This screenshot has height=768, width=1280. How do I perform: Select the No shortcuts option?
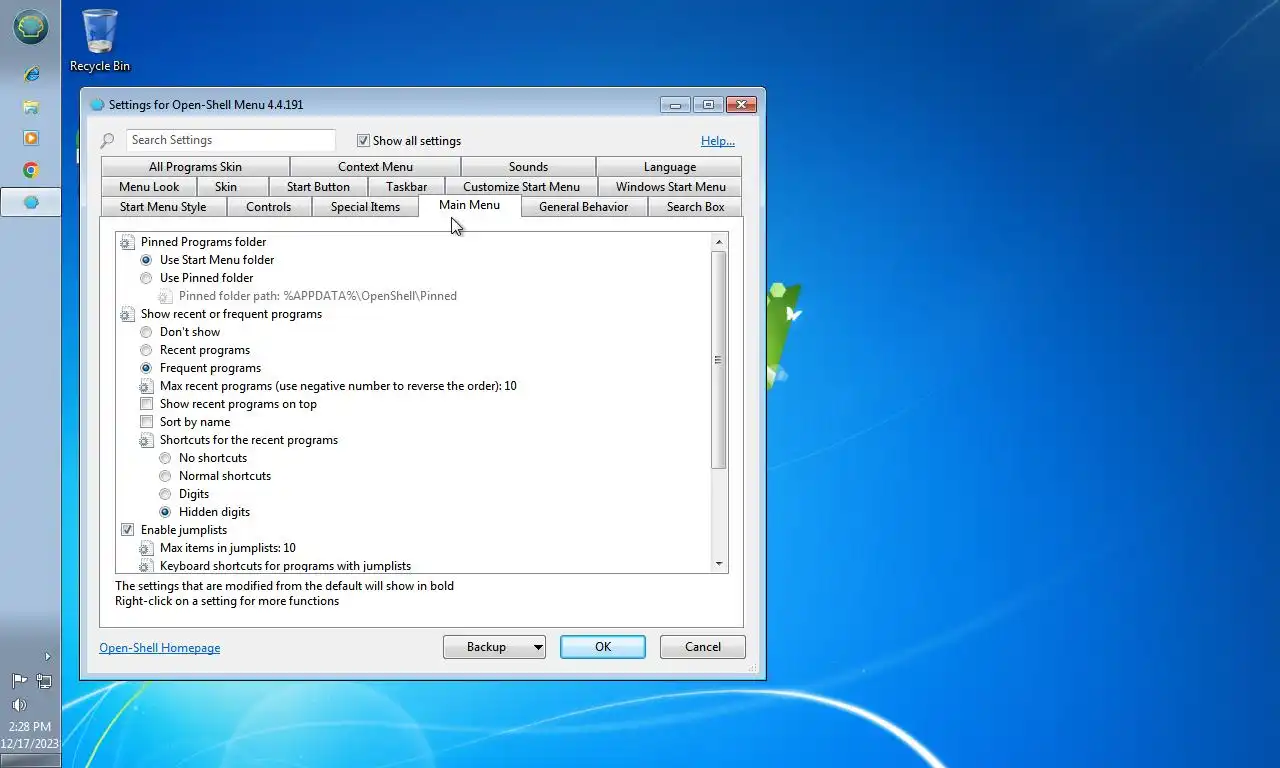pos(165,458)
